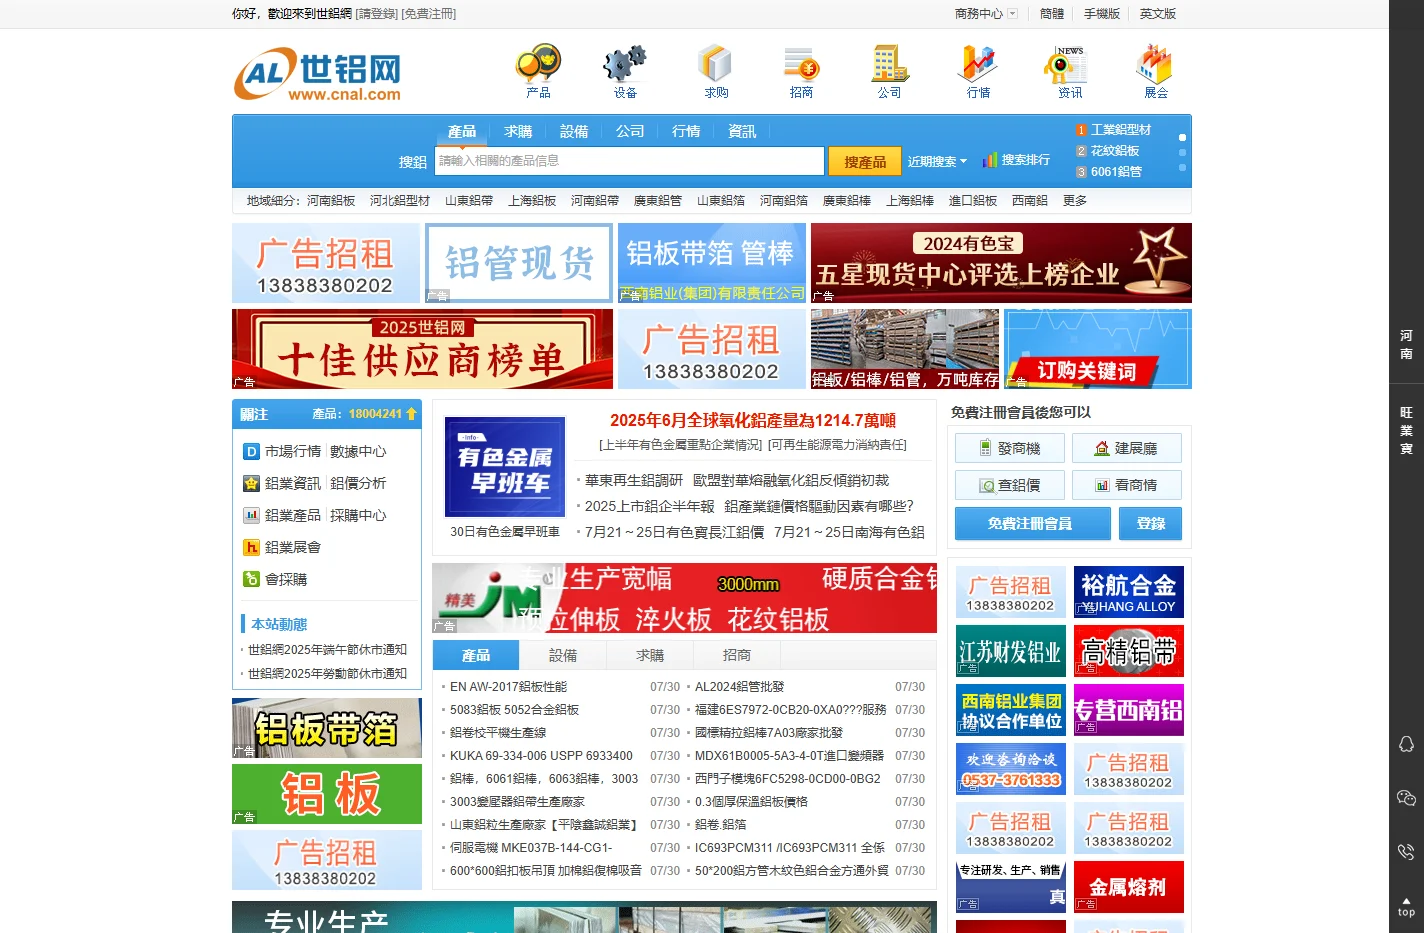The width and height of the screenshot is (1424, 933).
Task: Click the 免費注冊會員 button
Action: (1032, 524)
